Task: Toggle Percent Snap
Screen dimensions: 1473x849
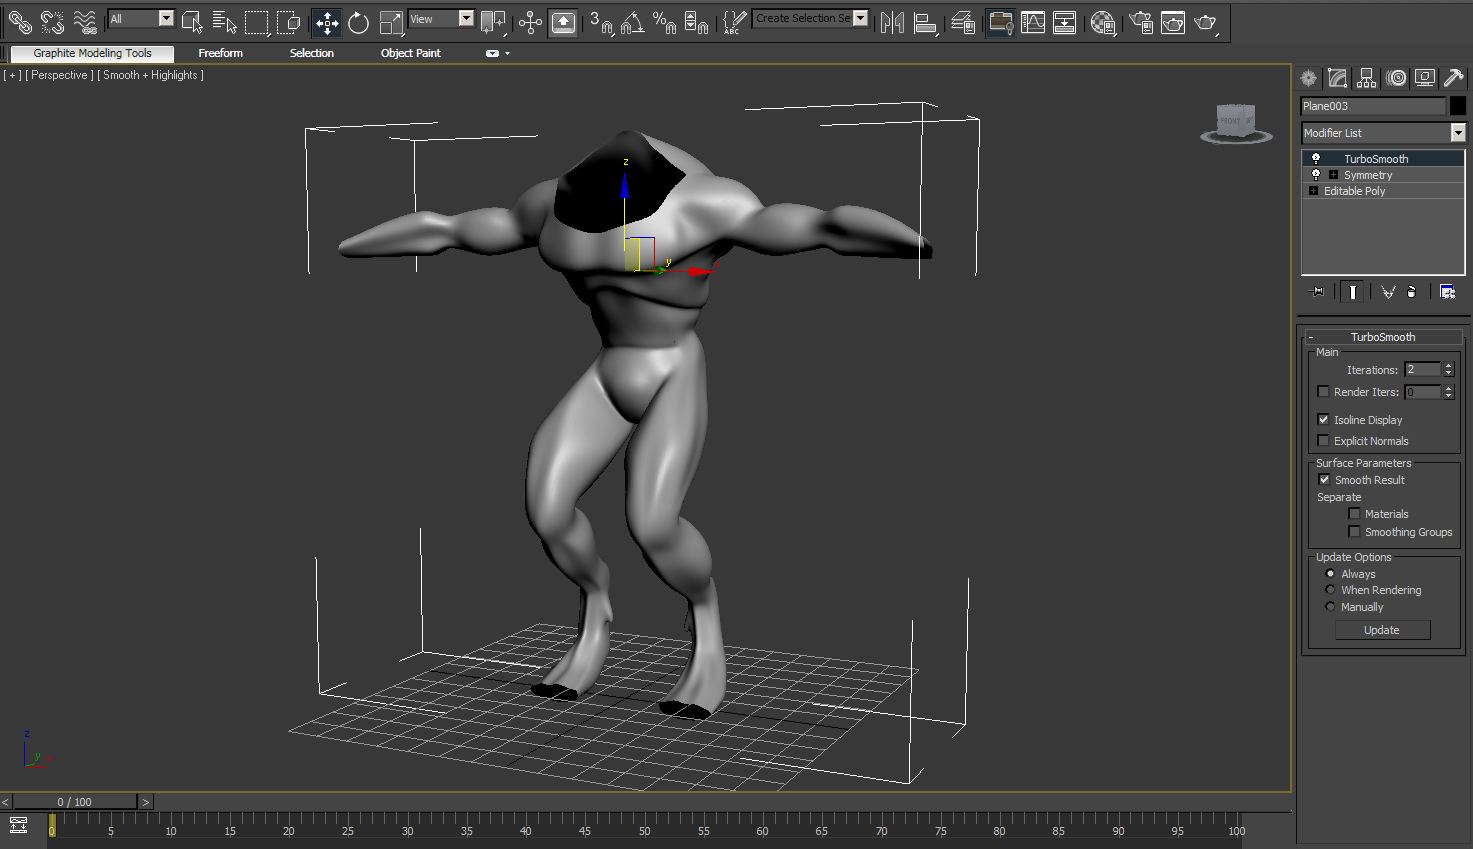Action: 665,21
